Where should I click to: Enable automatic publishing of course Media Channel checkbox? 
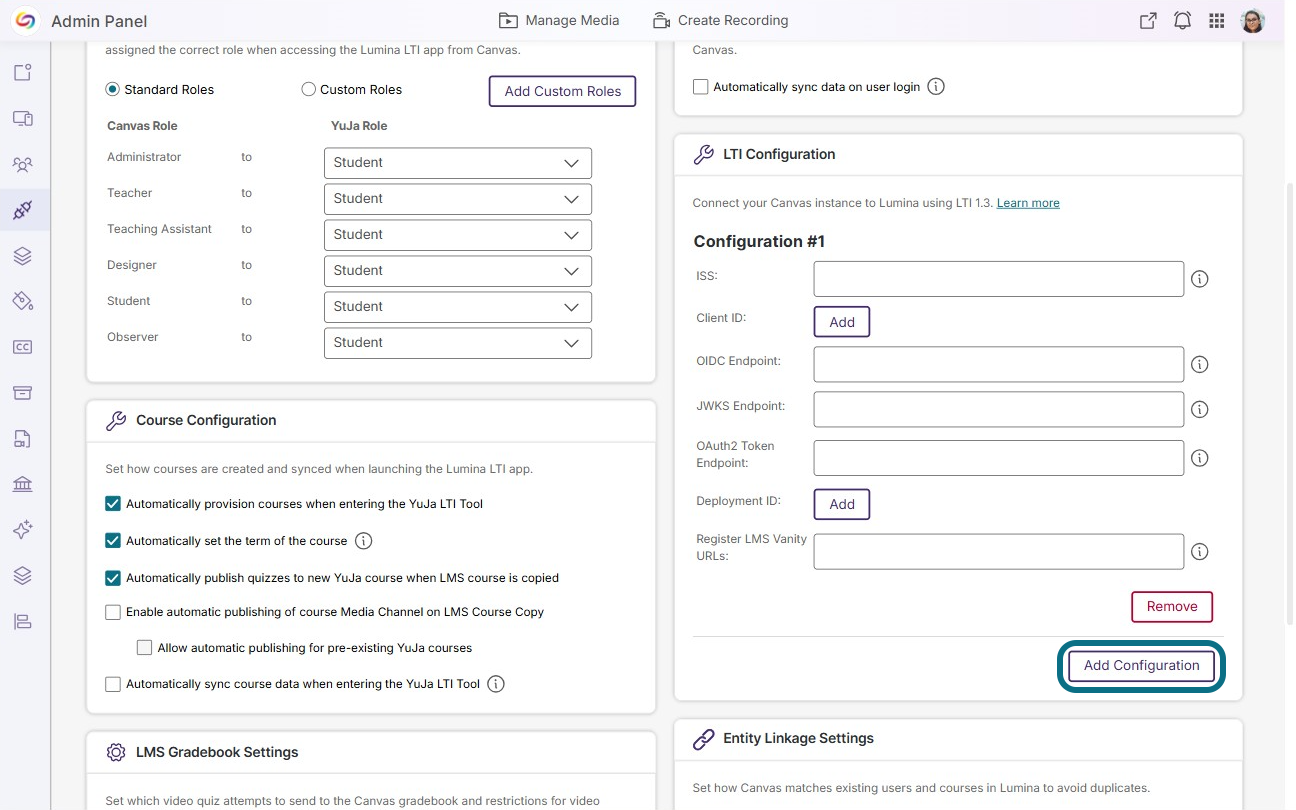click(x=113, y=612)
